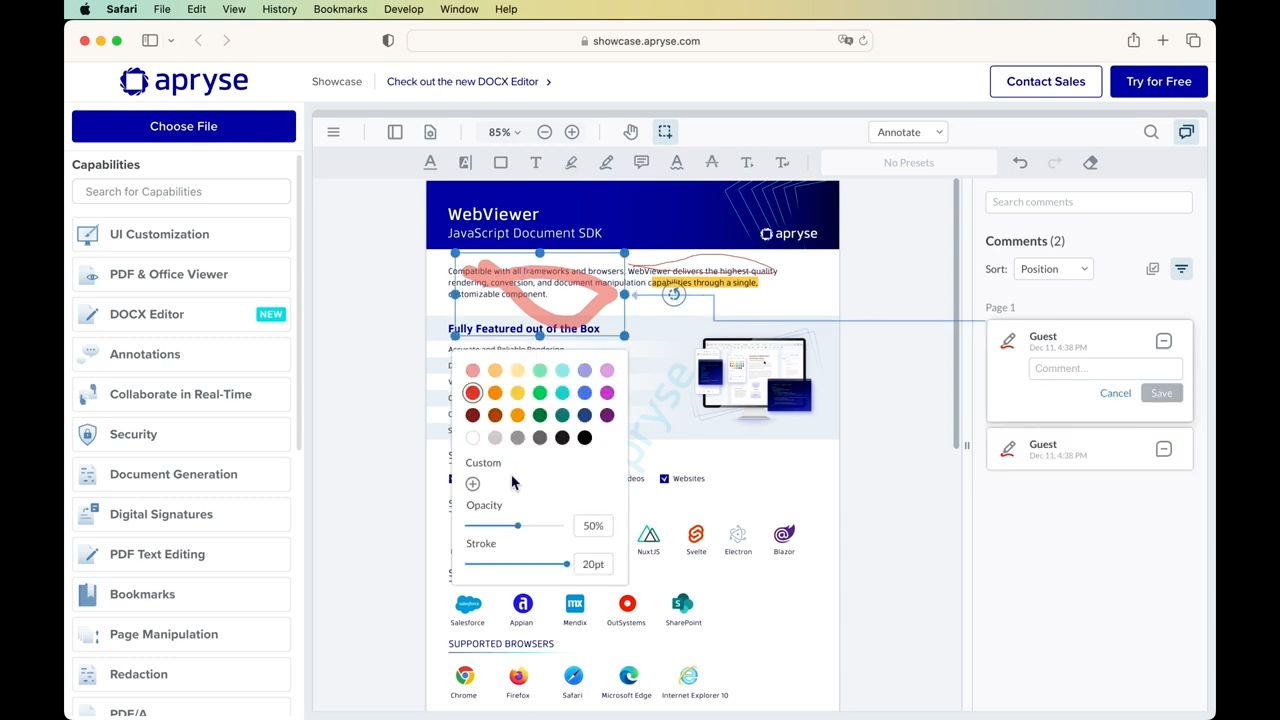The height and width of the screenshot is (720, 1280).
Task: Click the zoom in plus icon
Action: pos(572,132)
